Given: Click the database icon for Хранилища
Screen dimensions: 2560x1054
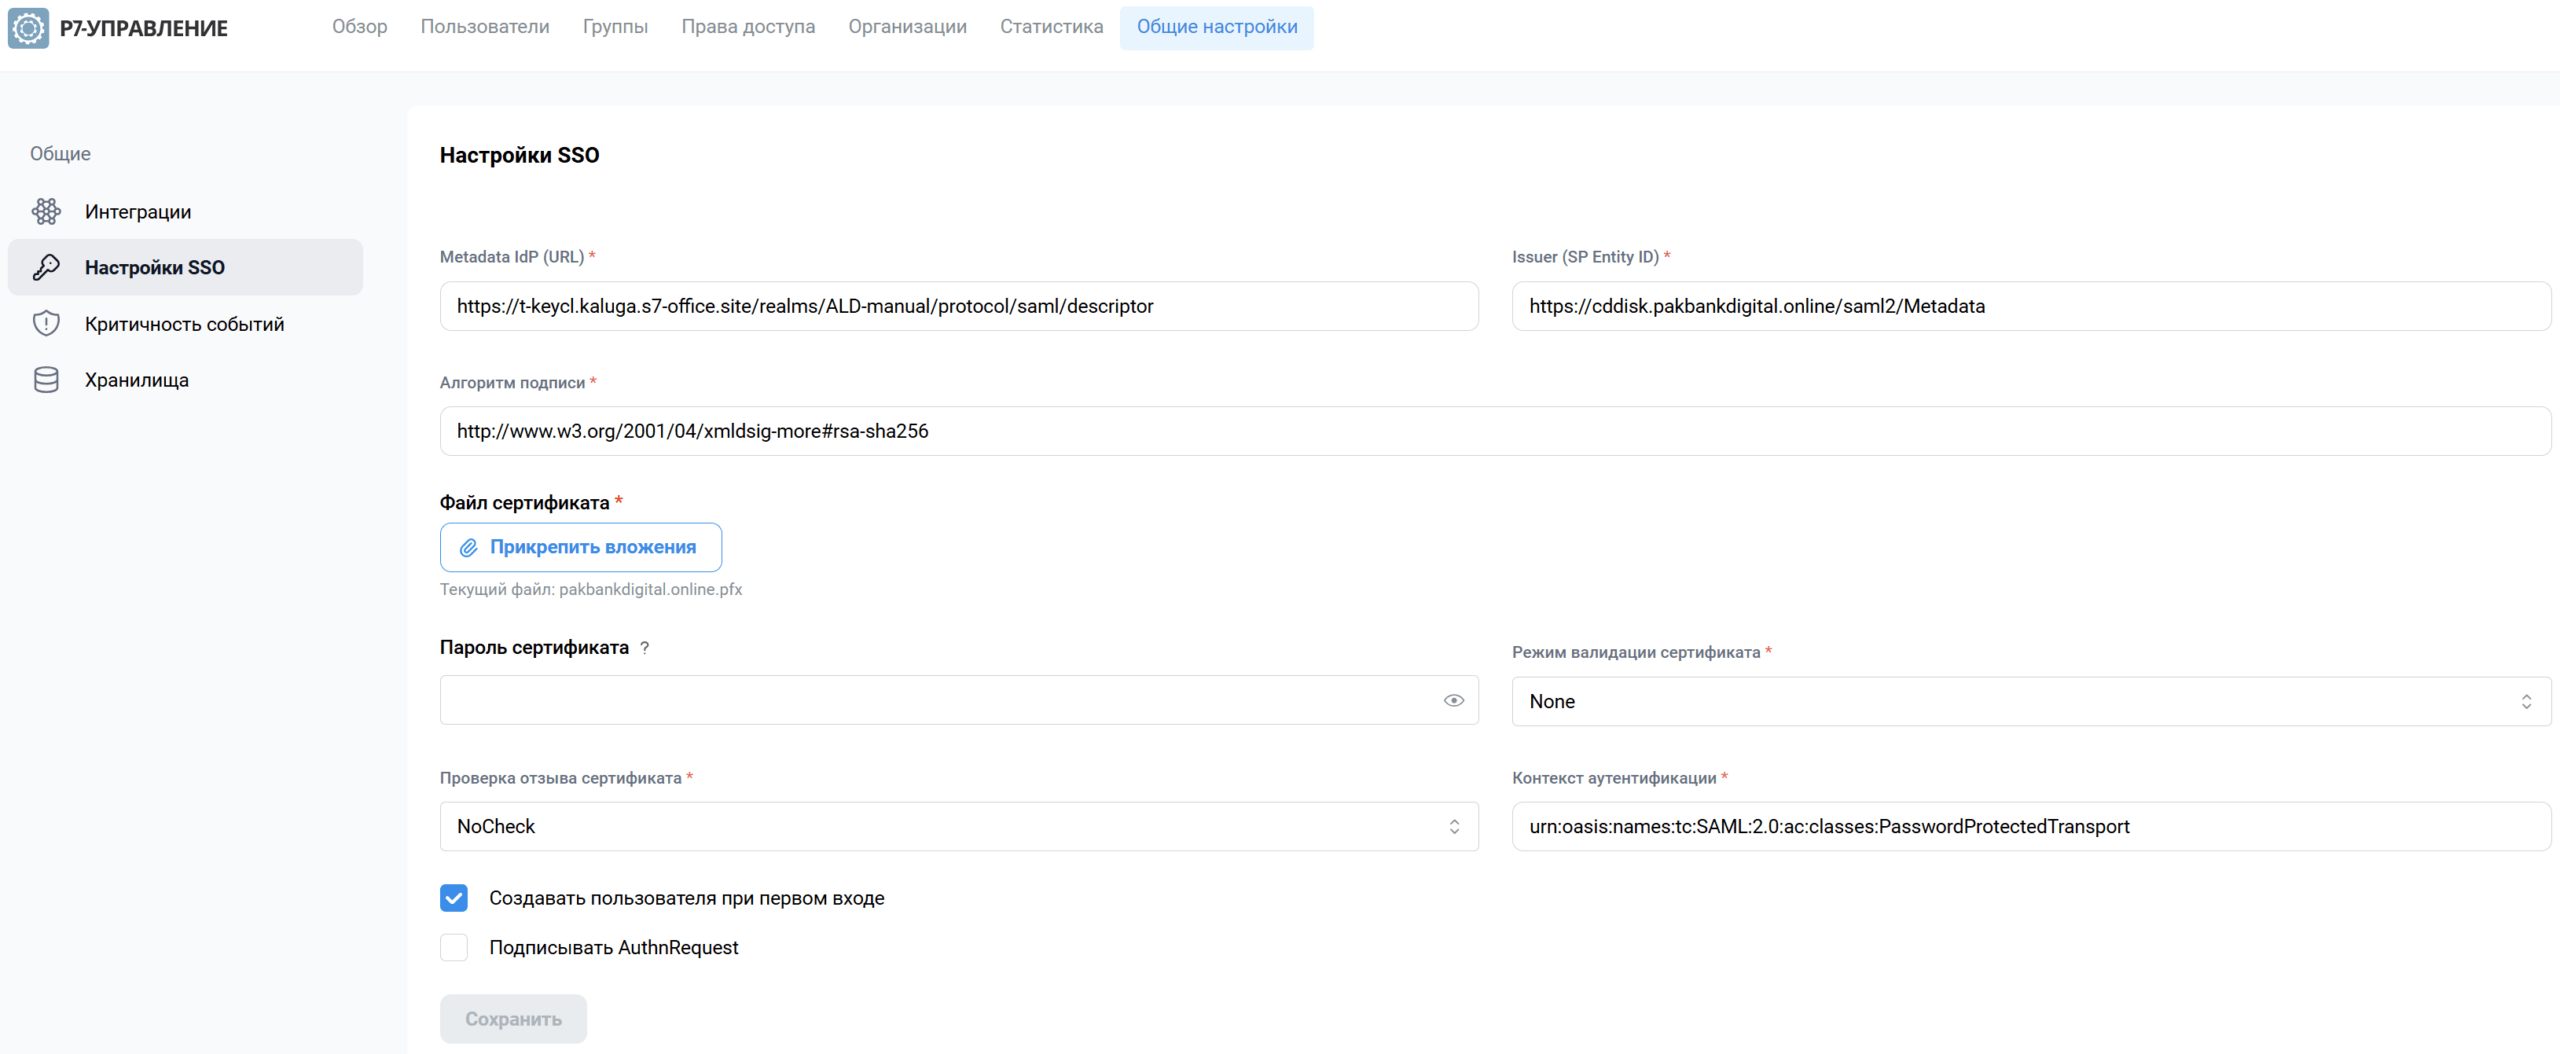Looking at the screenshot, I should [46, 380].
